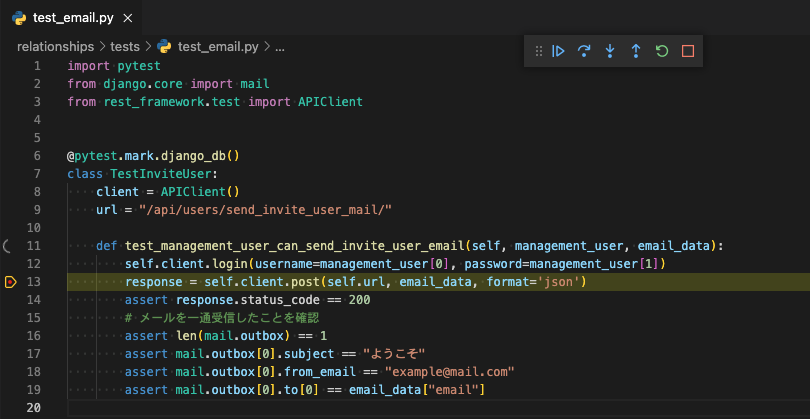
Task: Click the format='json' argument
Action: (x=533, y=282)
